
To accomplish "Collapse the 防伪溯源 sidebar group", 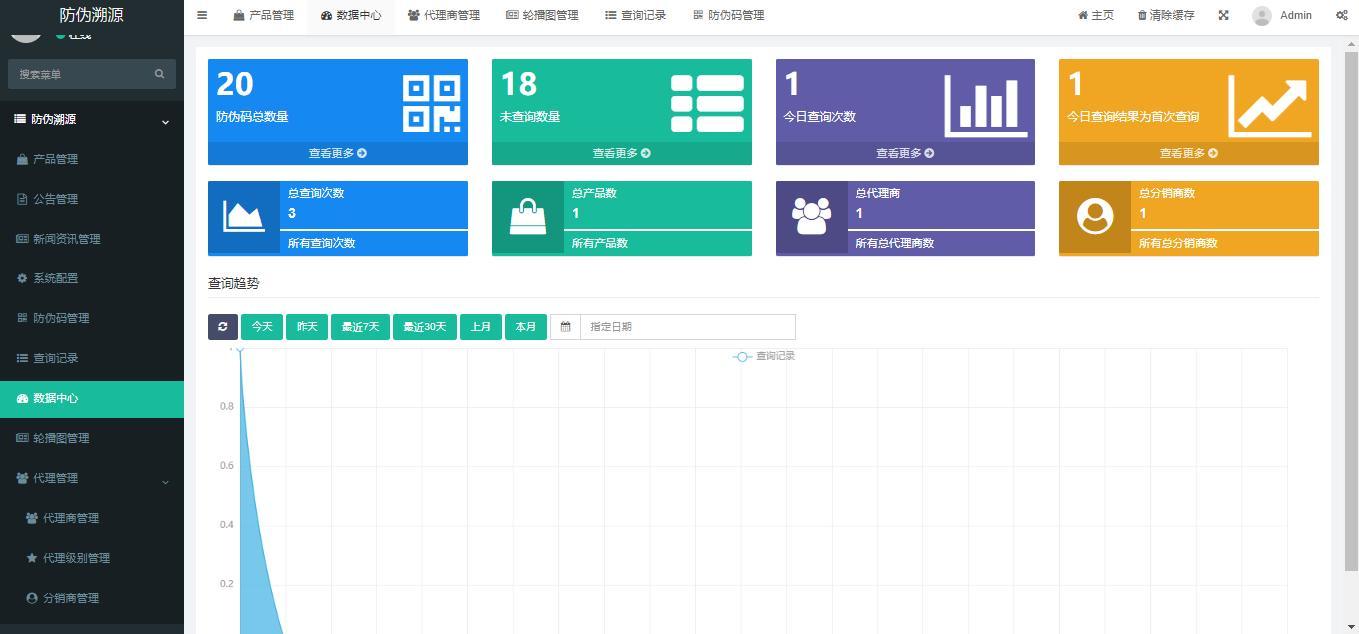I will 92,119.
